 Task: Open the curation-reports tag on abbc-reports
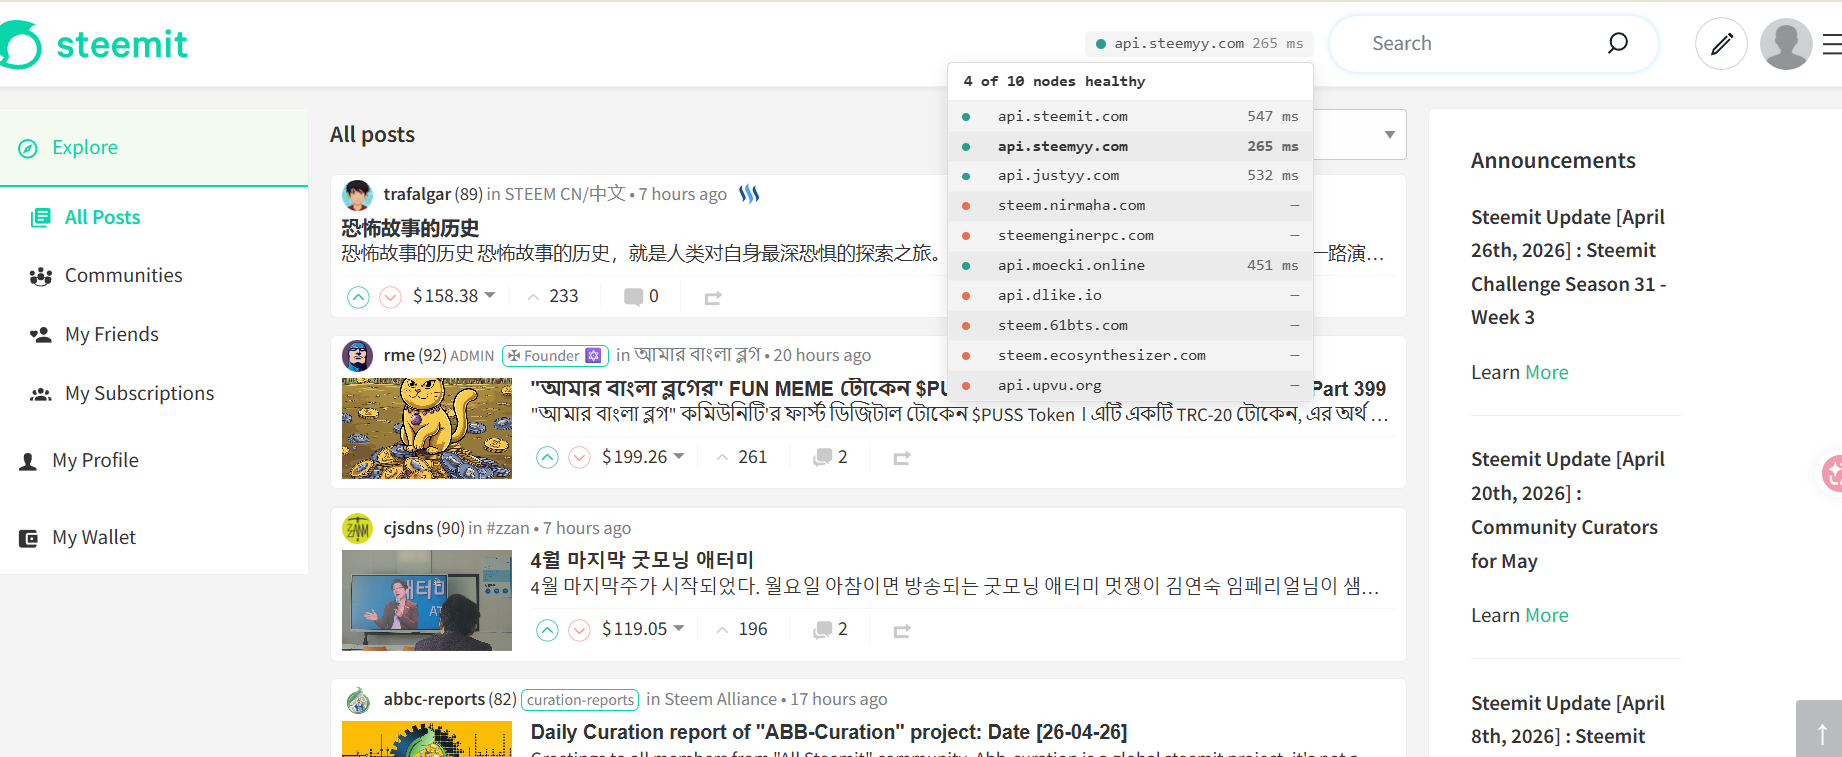580,700
